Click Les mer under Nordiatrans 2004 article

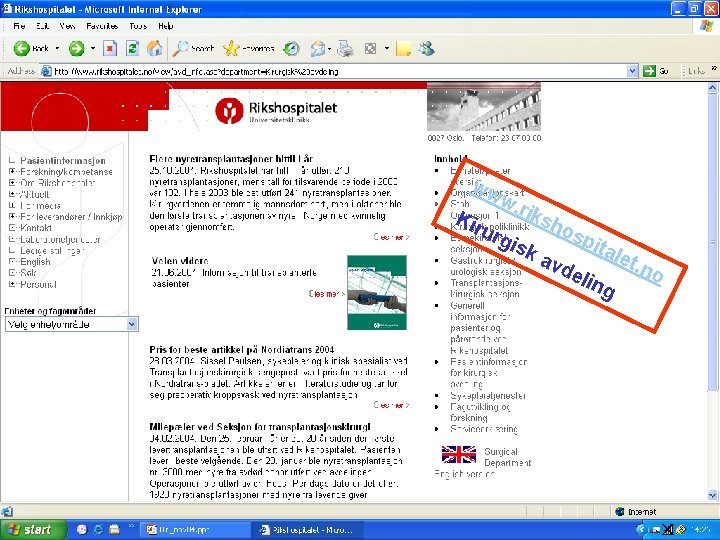[391, 405]
